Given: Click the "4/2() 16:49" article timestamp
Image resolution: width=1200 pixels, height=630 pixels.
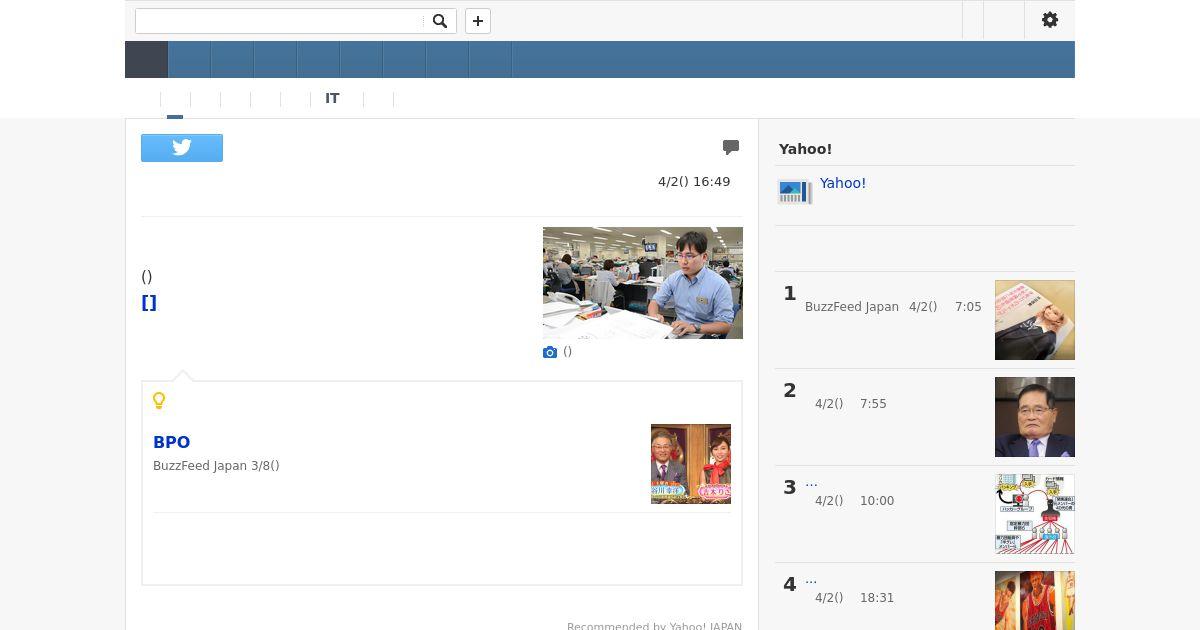Looking at the screenshot, I should pos(694,182).
